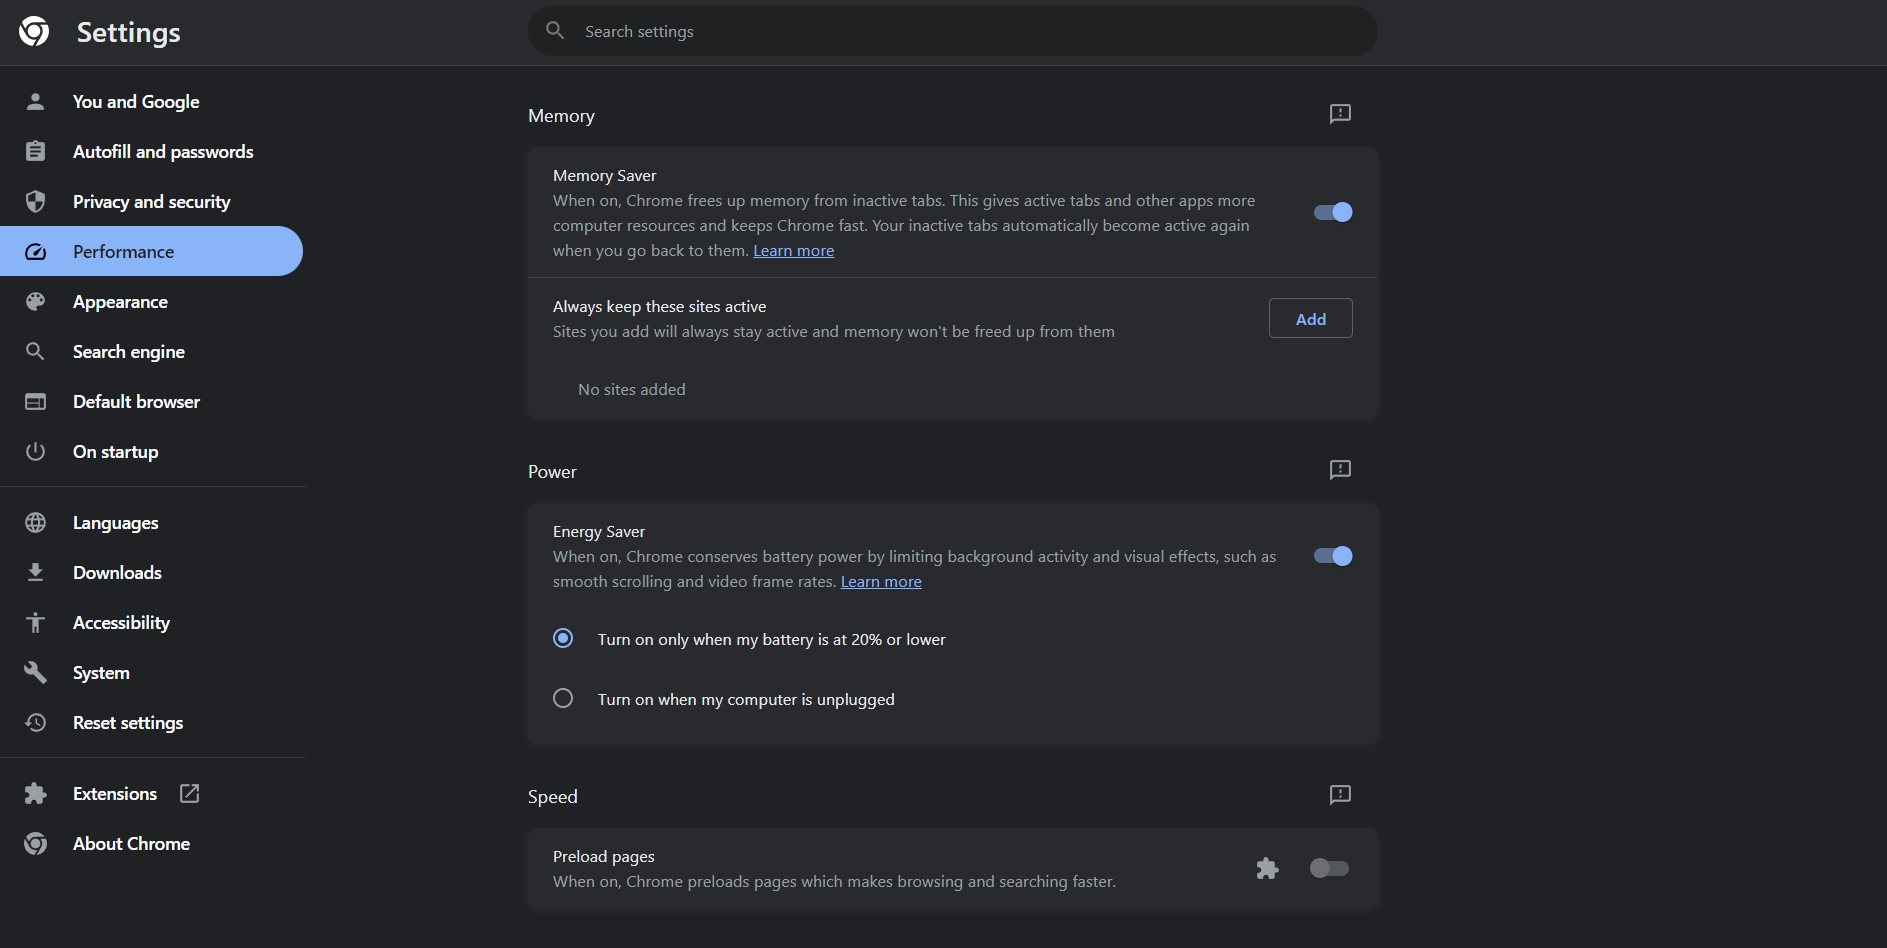Disable the Memory Saver toggle
This screenshot has width=1887, height=948.
coord(1332,212)
